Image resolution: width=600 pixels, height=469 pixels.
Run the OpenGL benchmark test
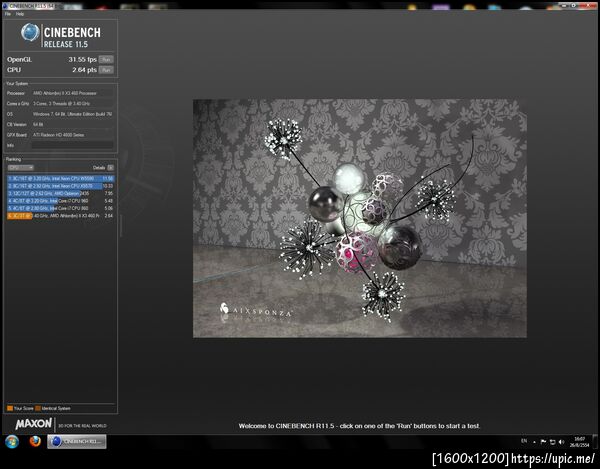click(106, 59)
